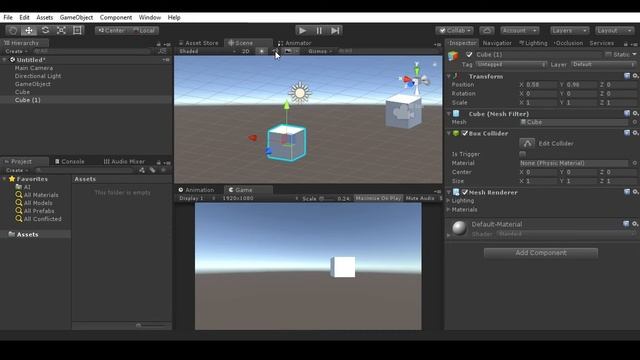Disable the Mesh Renderer component checkbox
The height and width of the screenshot is (360, 640).
click(x=464, y=192)
